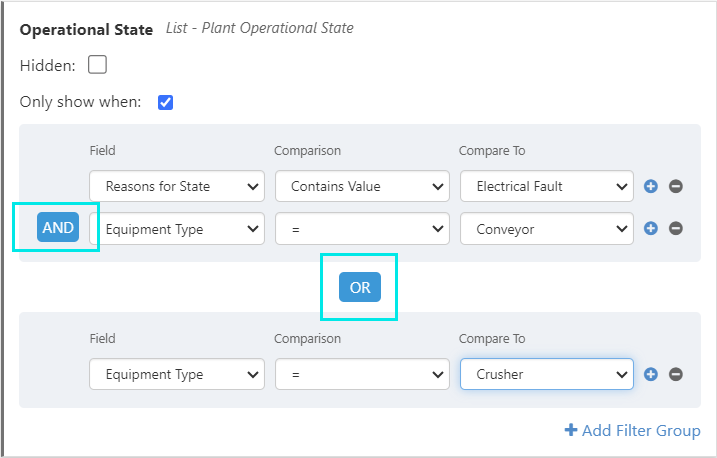Expand the Electrical Fault compare-to dropdown

tap(546, 186)
